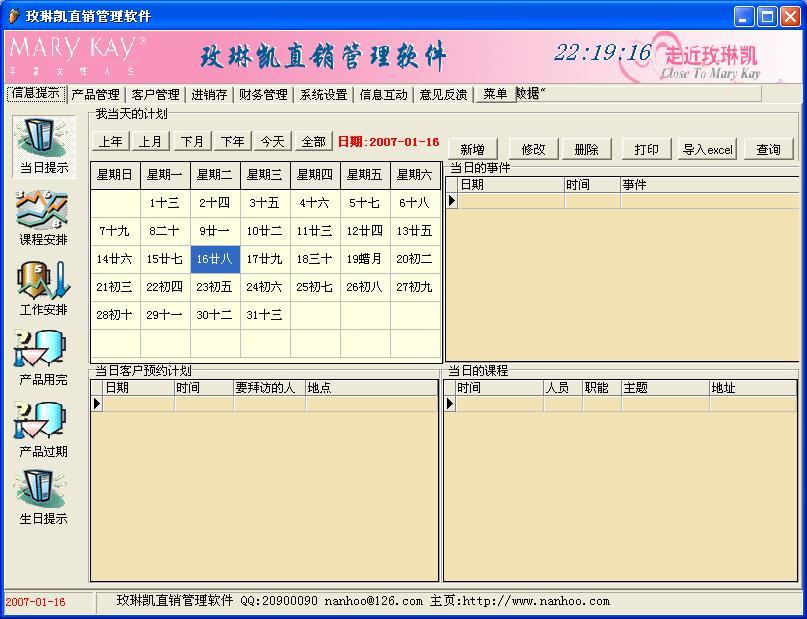The image size is (807, 619).
Task: Go to next month with 下月
Action: [x=192, y=141]
